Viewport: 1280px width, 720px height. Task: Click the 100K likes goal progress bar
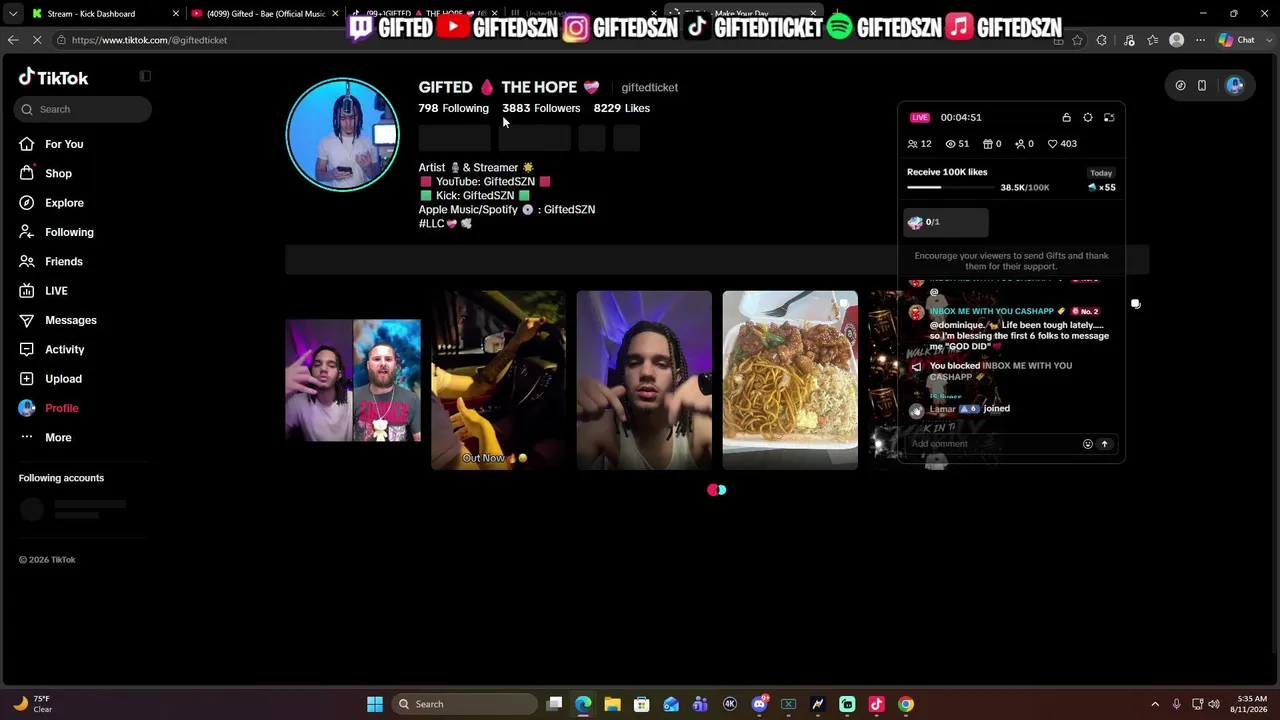click(x=950, y=188)
